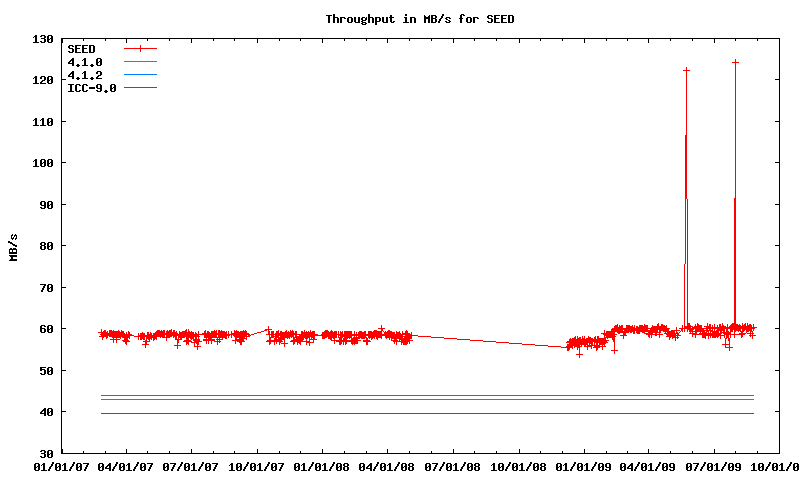Click the SEED legend line marker

pyautogui.click(x=141, y=48)
